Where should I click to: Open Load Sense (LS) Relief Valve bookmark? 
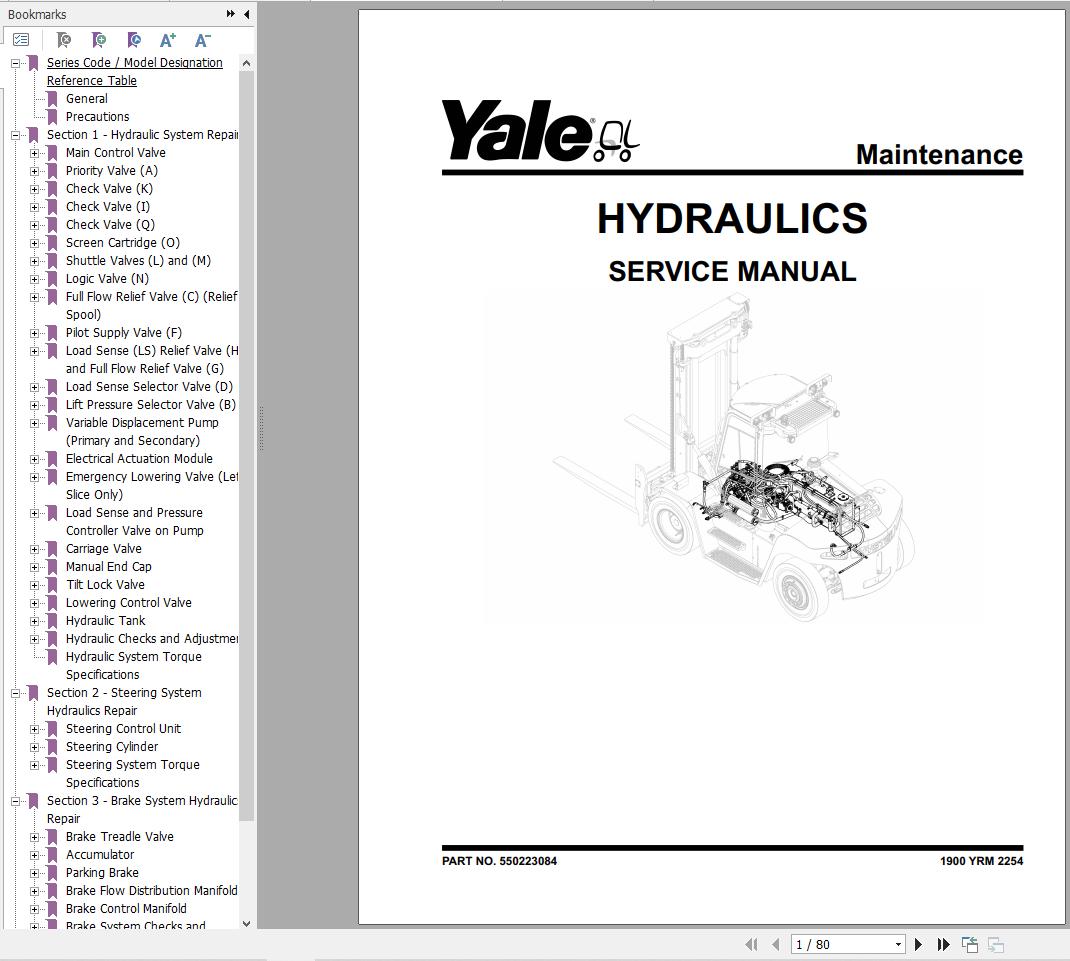pos(151,360)
